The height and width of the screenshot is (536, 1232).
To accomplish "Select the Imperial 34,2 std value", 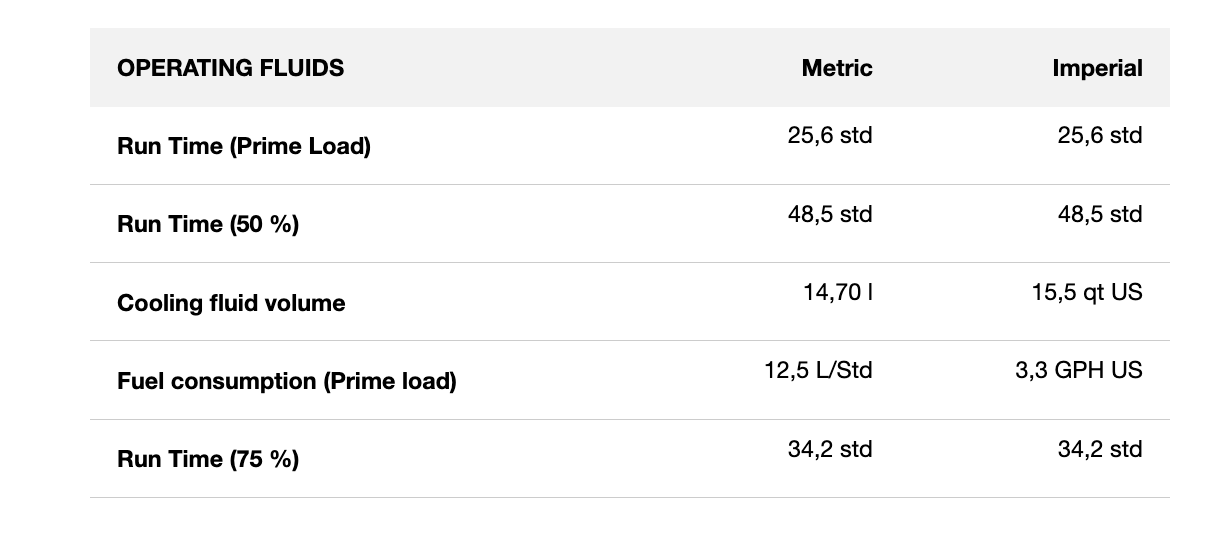I will 1099,449.
